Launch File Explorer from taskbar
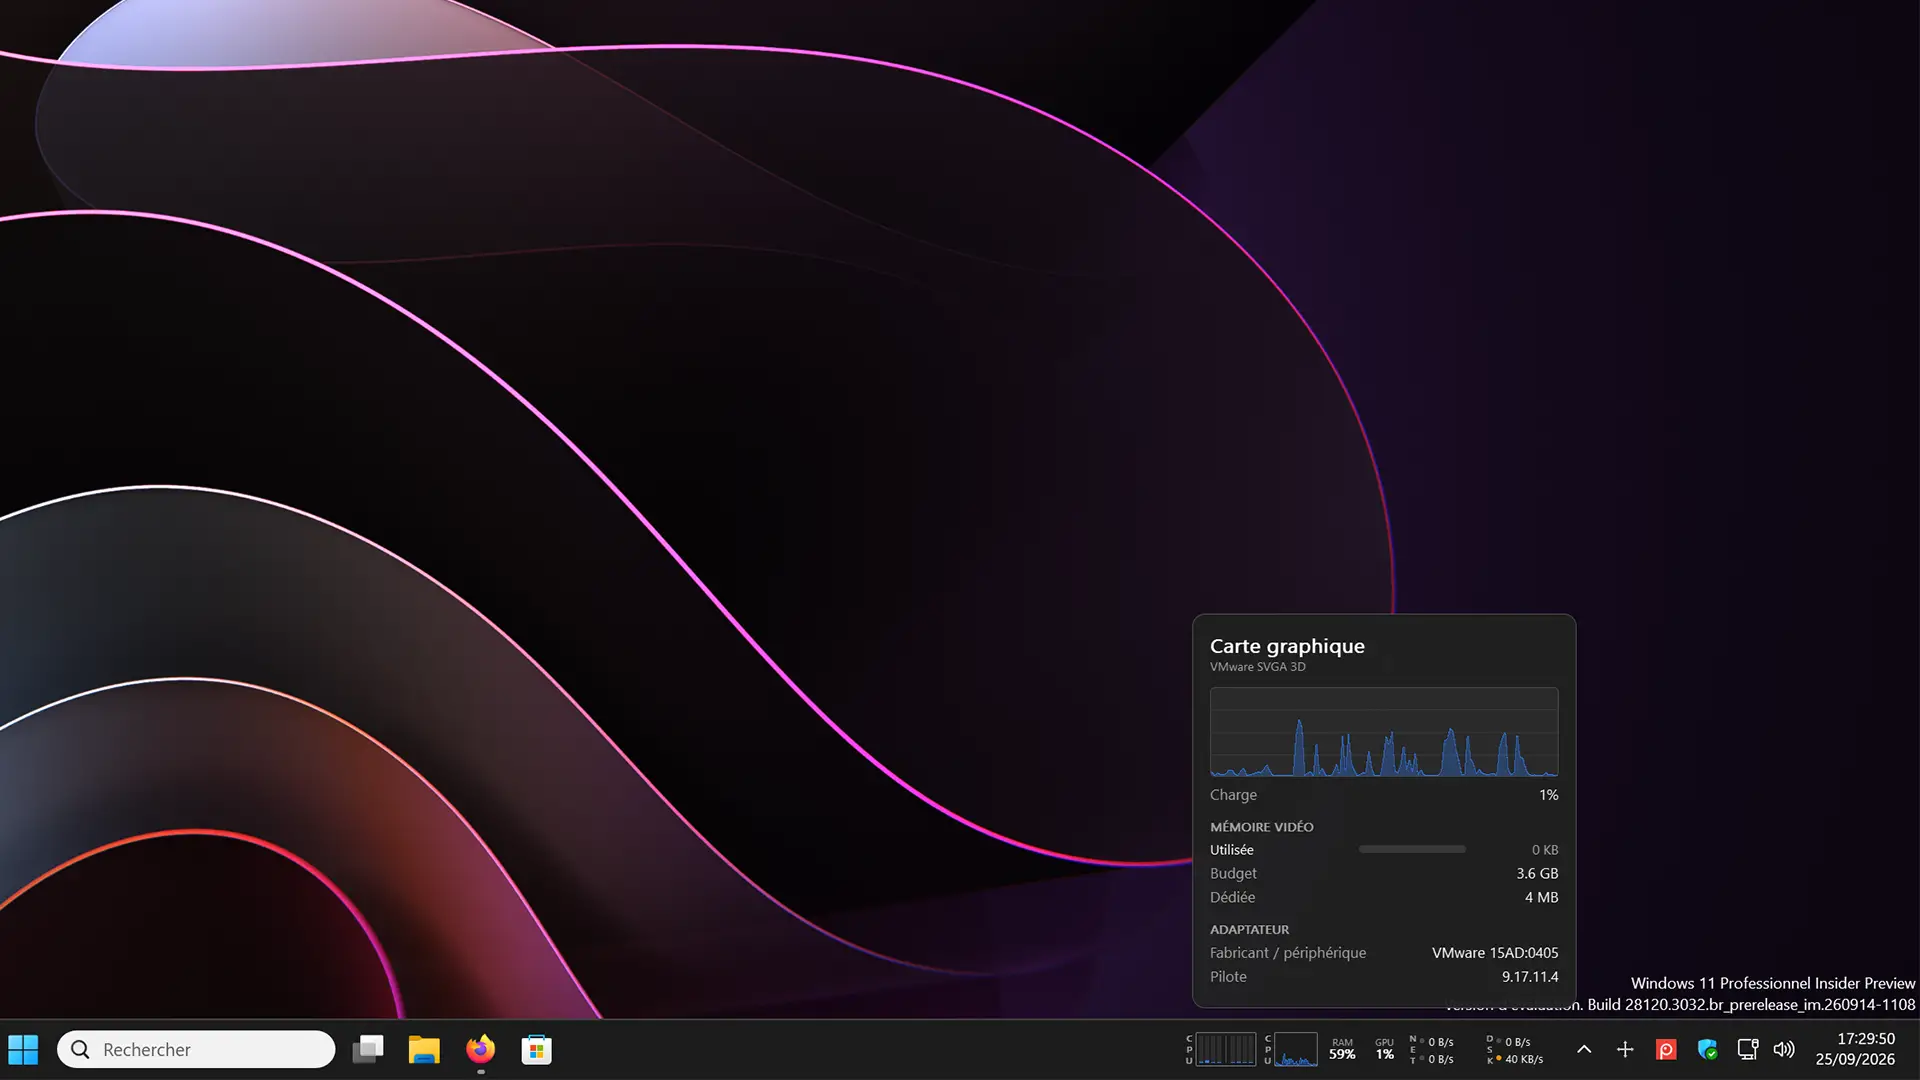The image size is (1920, 1080). (x=424, y=1050)
